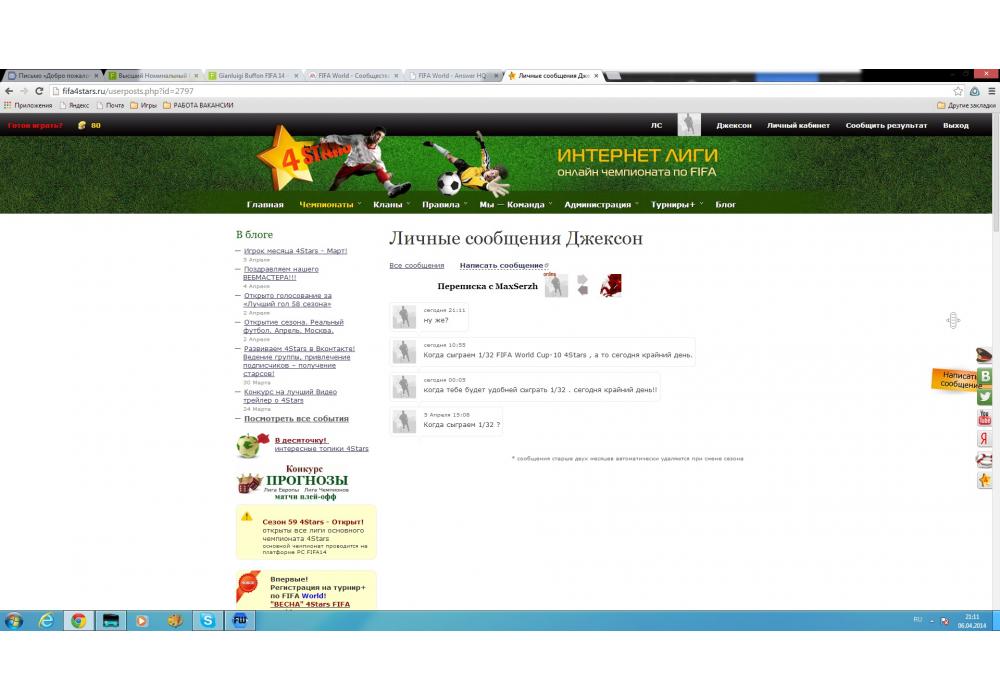Open Все сообщения link
1000x700 pixels.
(416, 265)
